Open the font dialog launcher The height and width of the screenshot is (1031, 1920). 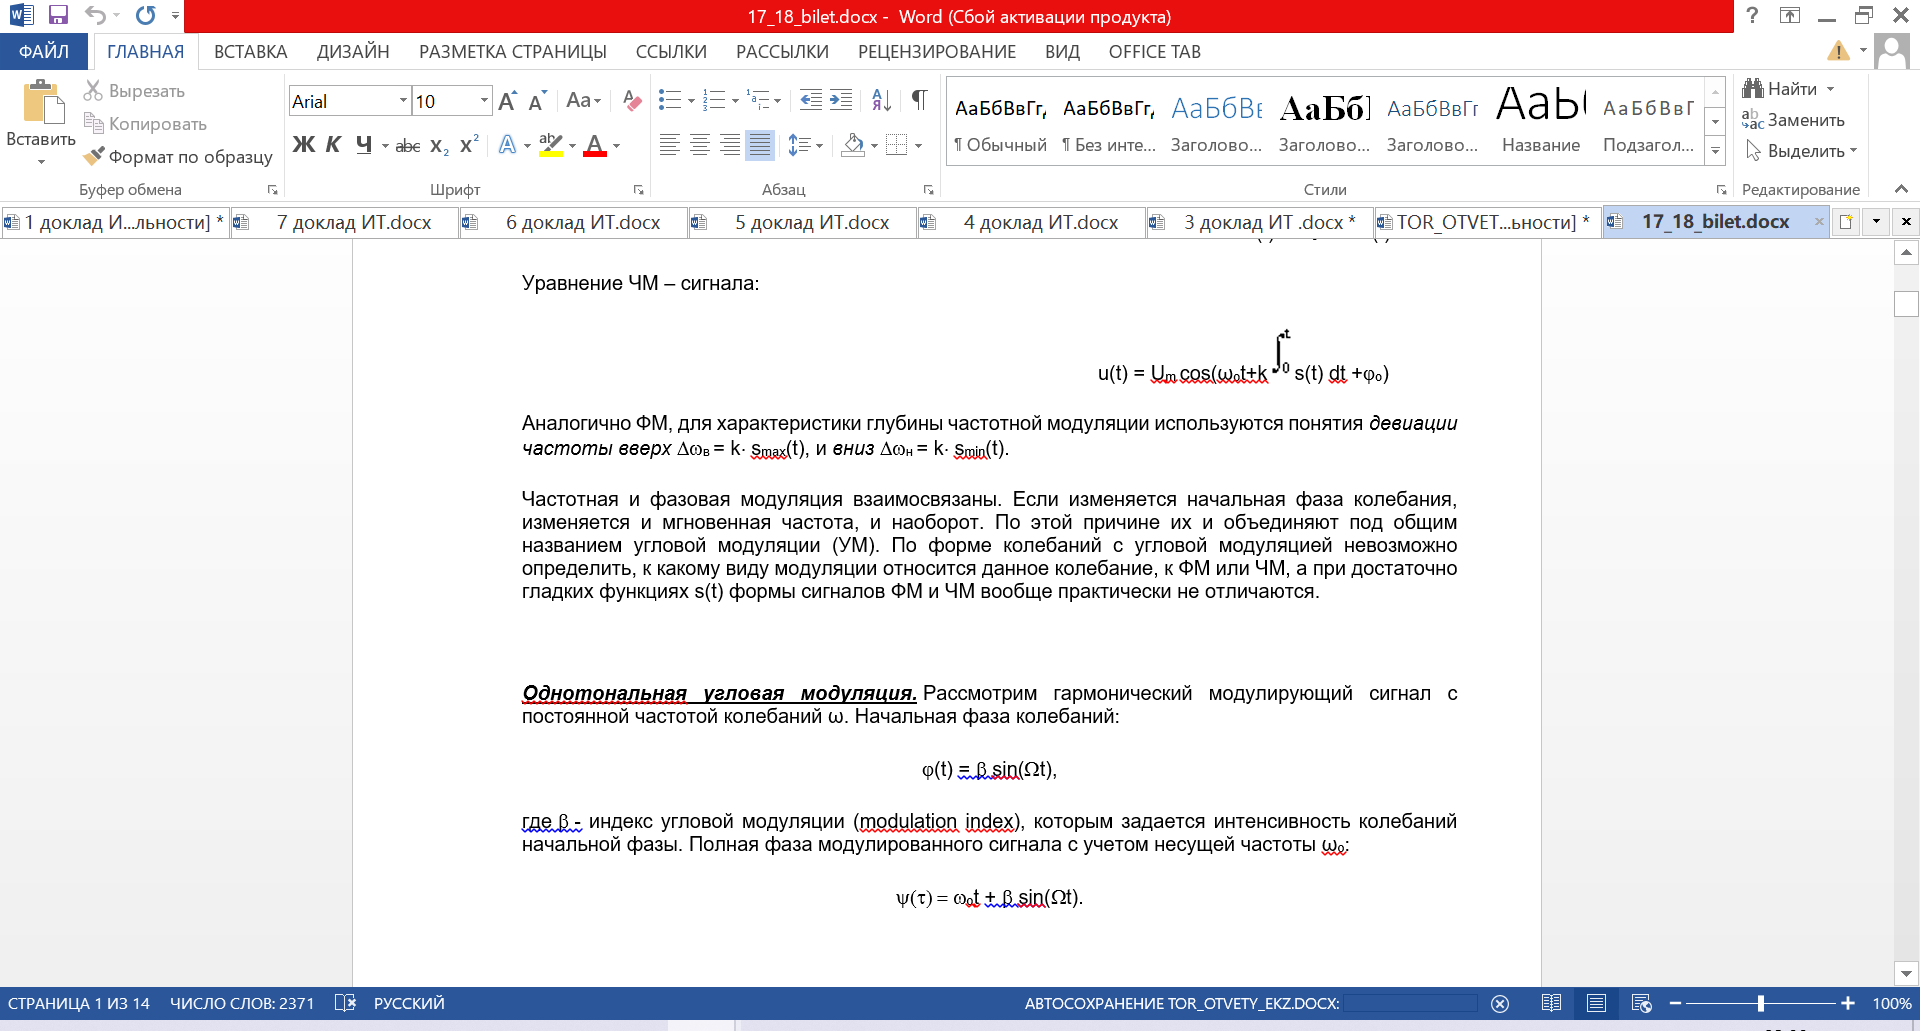point(638,190)
